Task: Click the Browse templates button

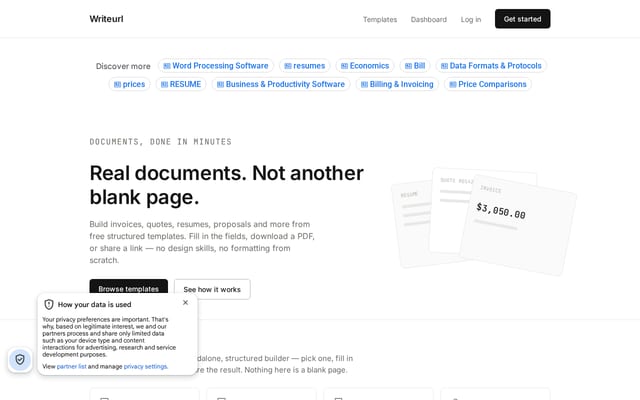Action: tap(129, 287)
